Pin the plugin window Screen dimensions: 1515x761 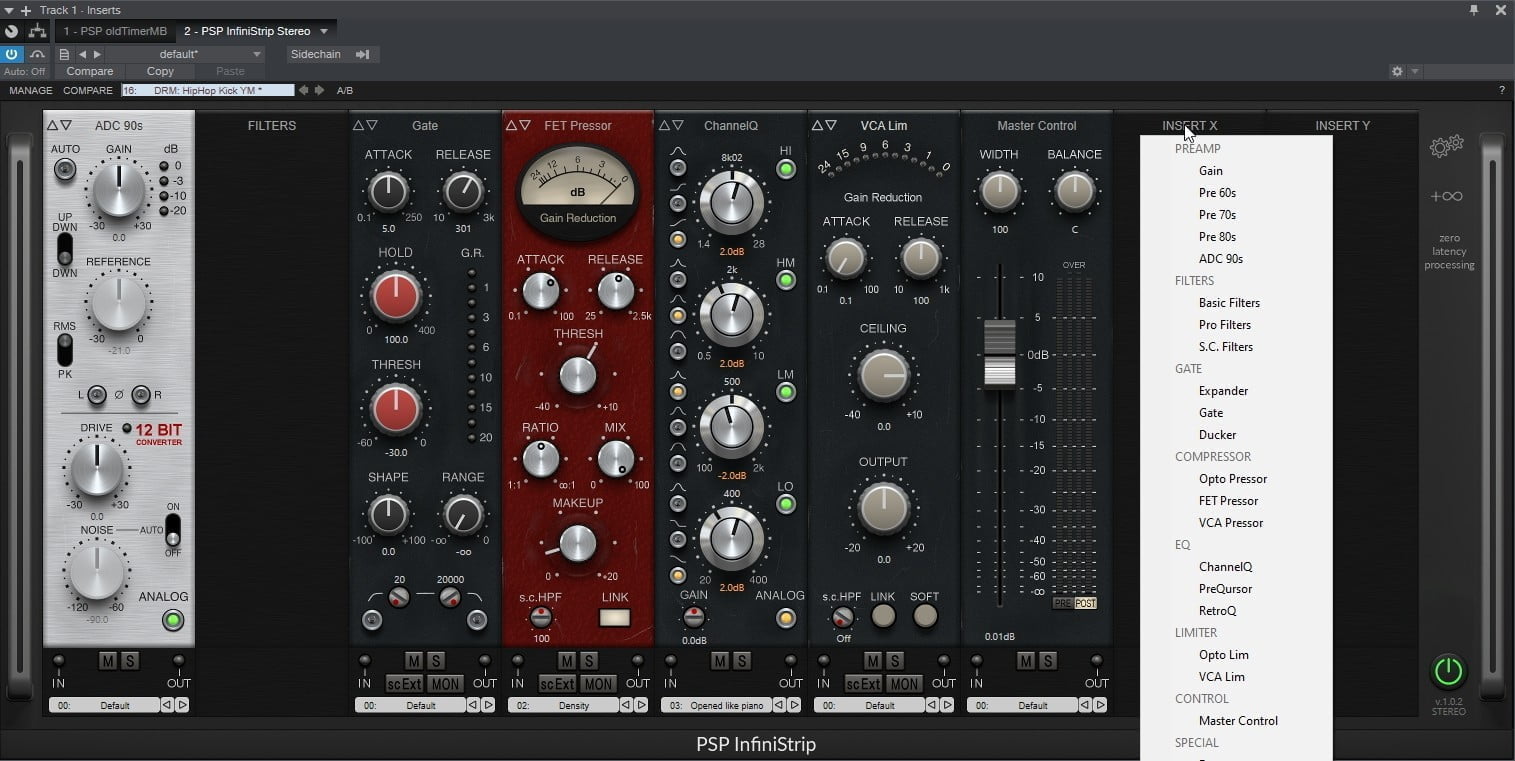(1474, 9)
